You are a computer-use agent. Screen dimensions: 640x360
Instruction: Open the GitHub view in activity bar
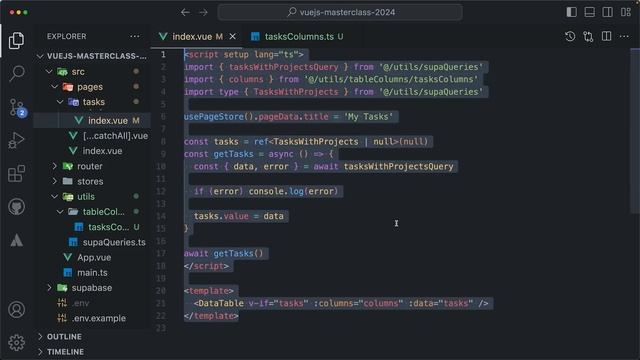16,207
